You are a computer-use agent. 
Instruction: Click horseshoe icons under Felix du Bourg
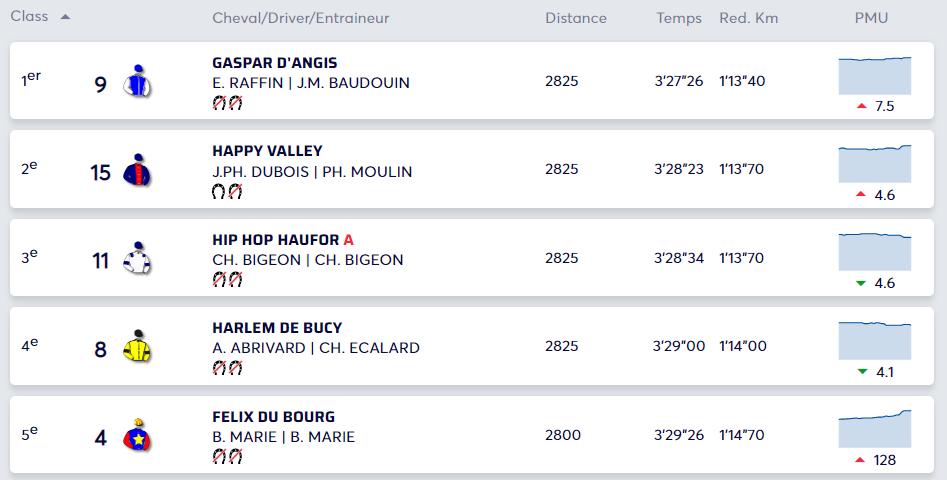click(227, 457)
